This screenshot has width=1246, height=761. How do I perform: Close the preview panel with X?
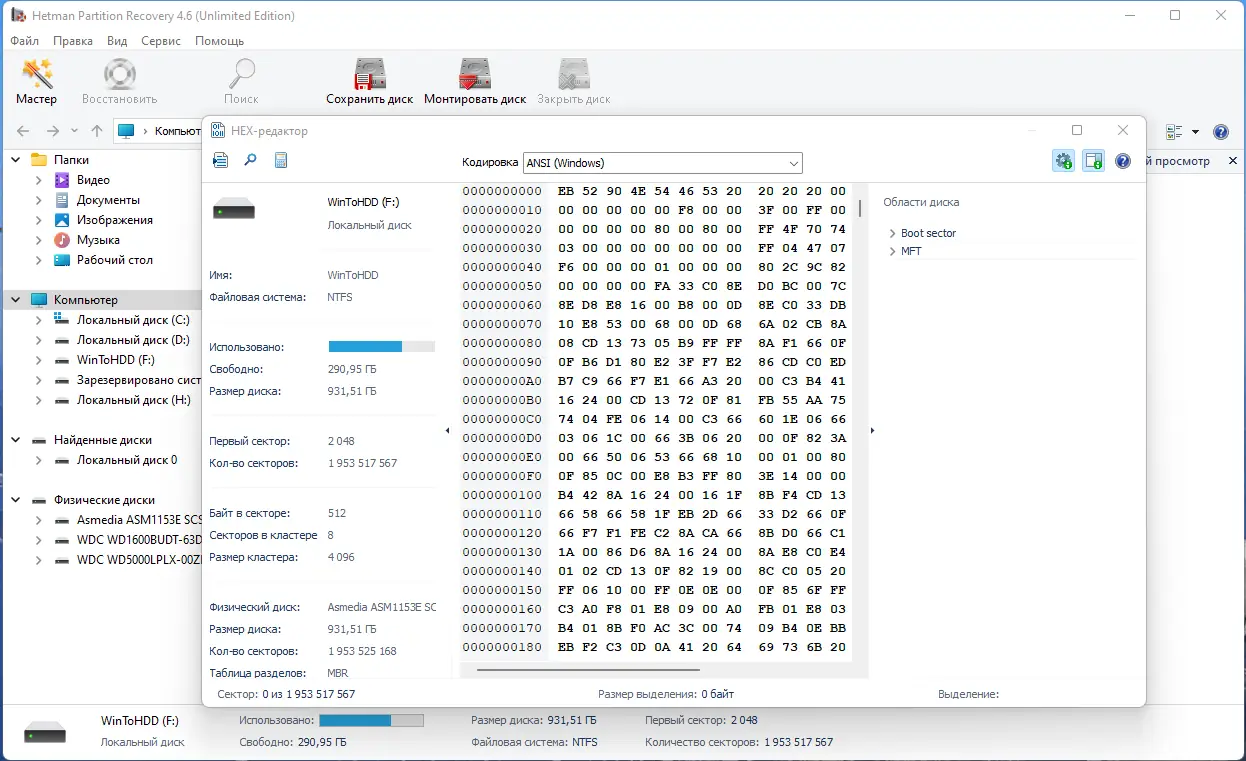(x=1232, y=160)
